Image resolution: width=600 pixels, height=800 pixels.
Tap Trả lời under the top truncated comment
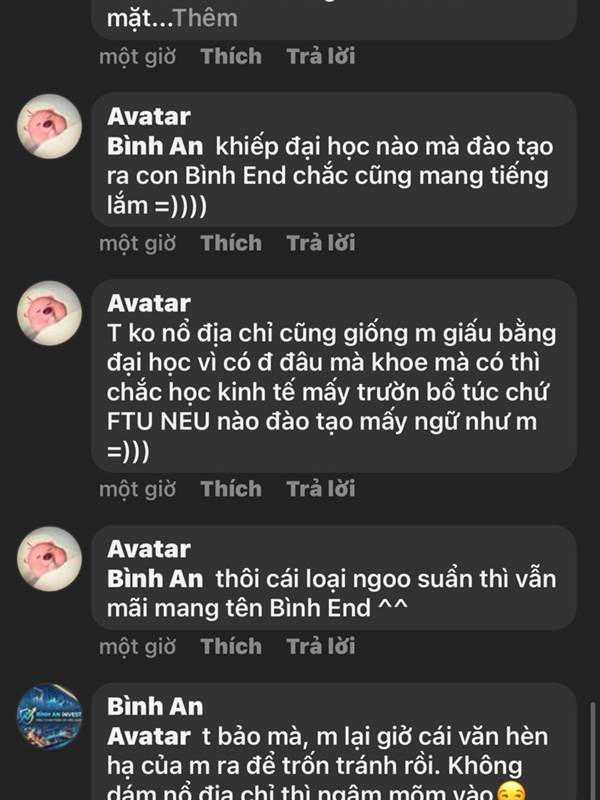coord(320,56)
